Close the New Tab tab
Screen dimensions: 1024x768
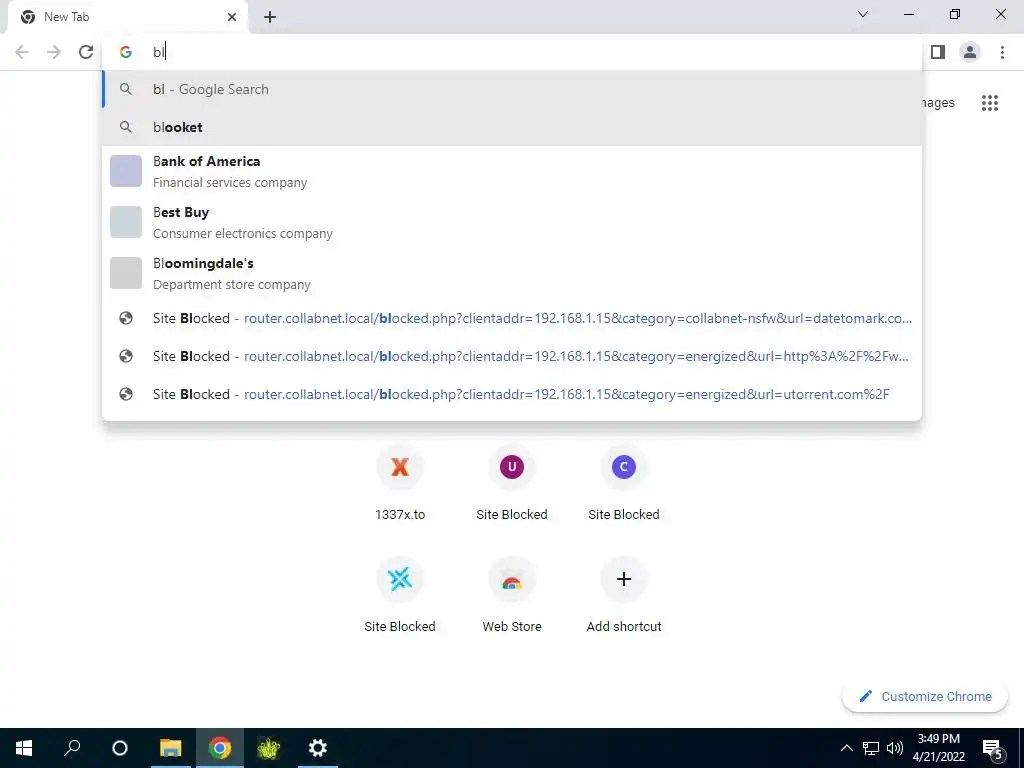(232, 17)
